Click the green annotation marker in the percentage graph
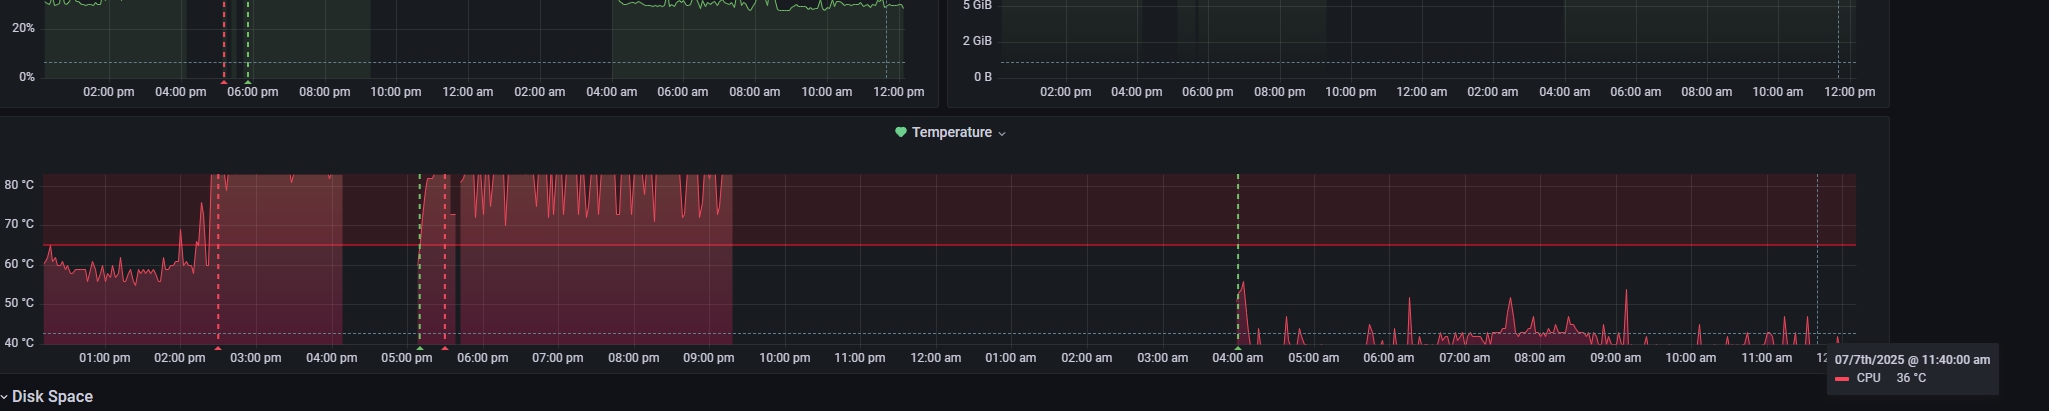Viewport: 2049px width, 411px height. [248, 81]
